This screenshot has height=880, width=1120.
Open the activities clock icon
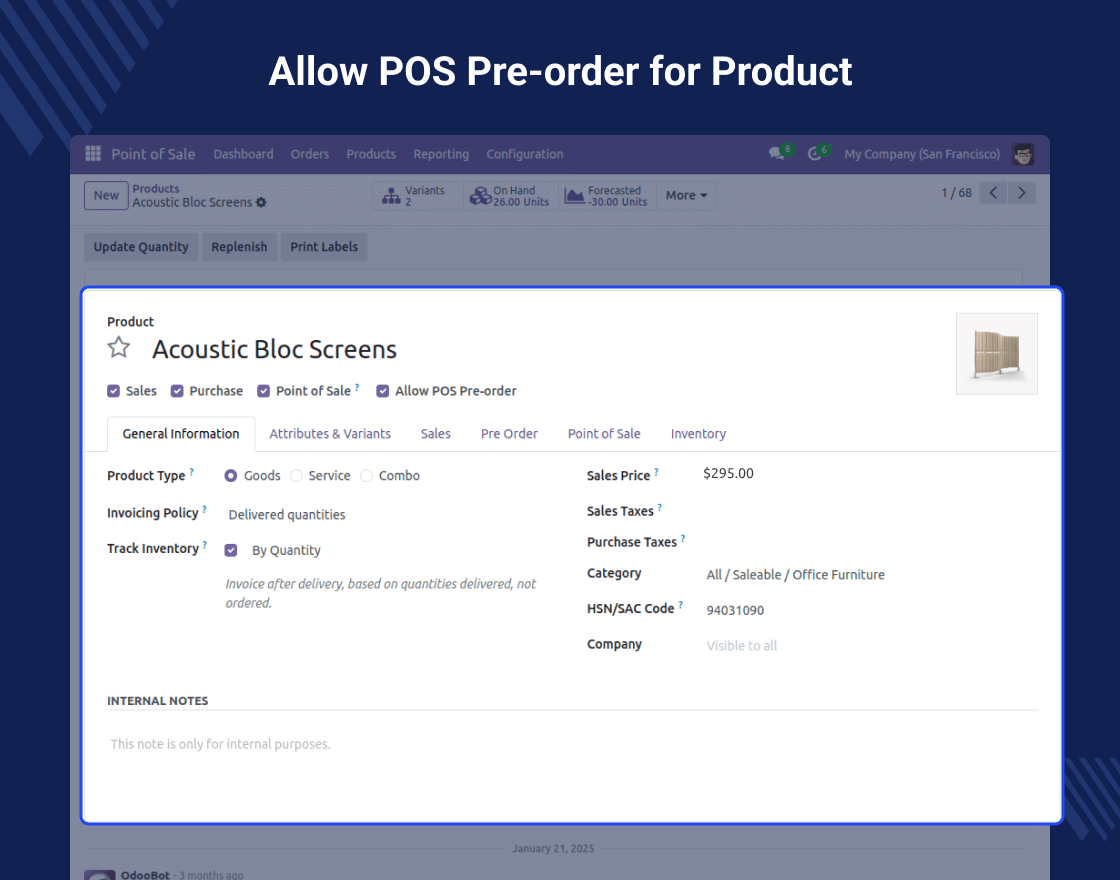[814, 154]
